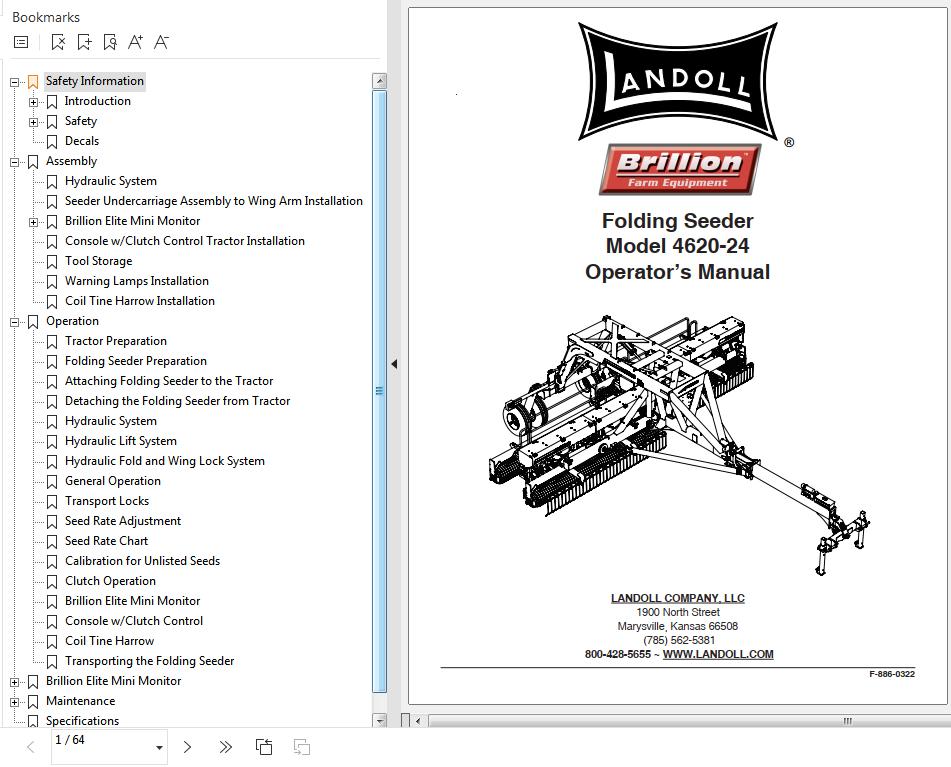Increase bookmark text size
The height and width of the screenshot is (767, 951).
(135, 42)
